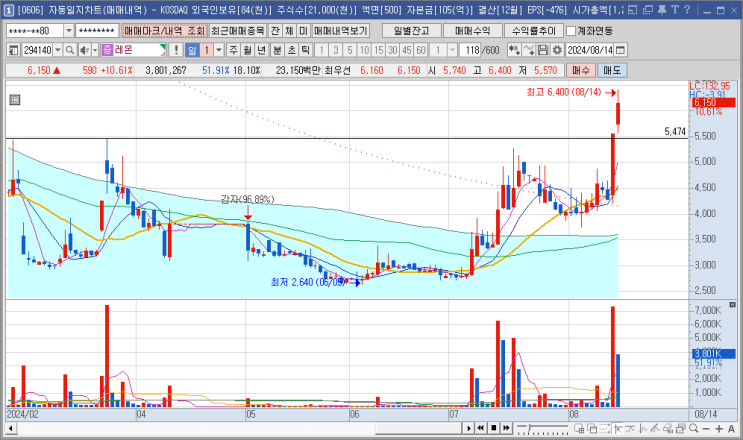This screenshot has width=743, height=440.
Task: Switch to 월 monthly chart
Action: pyautogui.click(x=247, y=50)
